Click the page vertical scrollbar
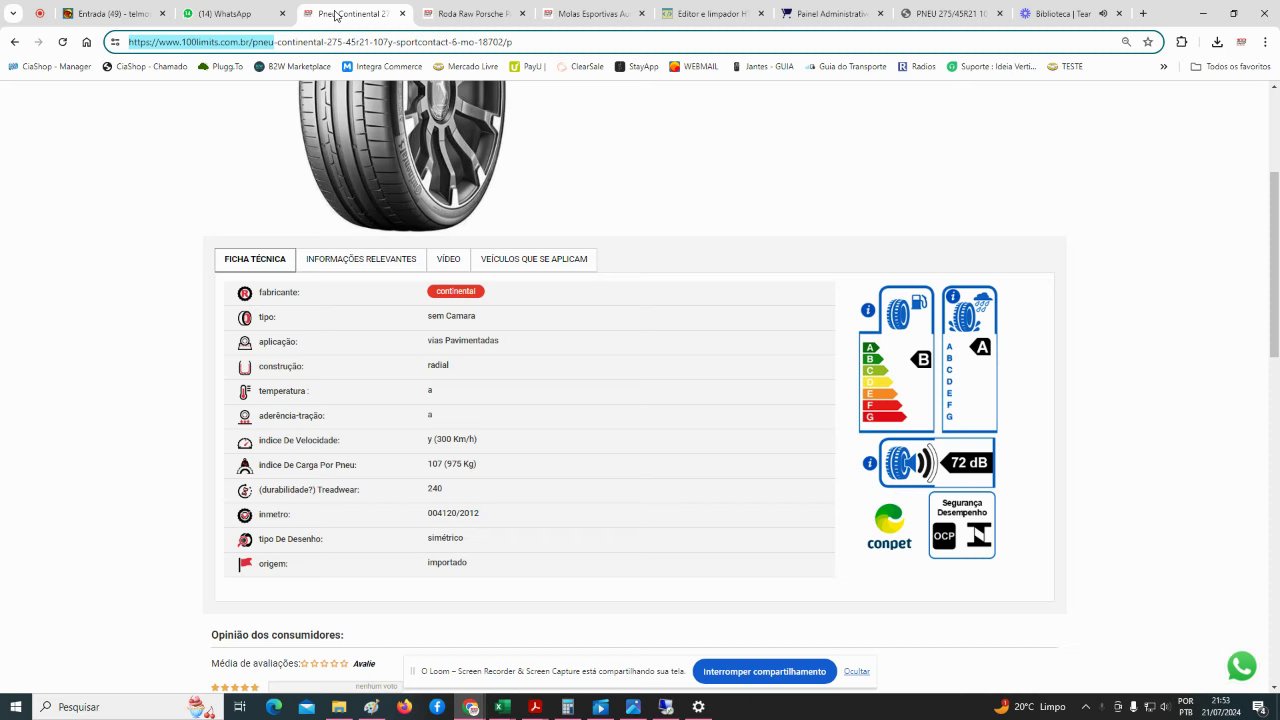The image size is (1280, 720). 1274,264
